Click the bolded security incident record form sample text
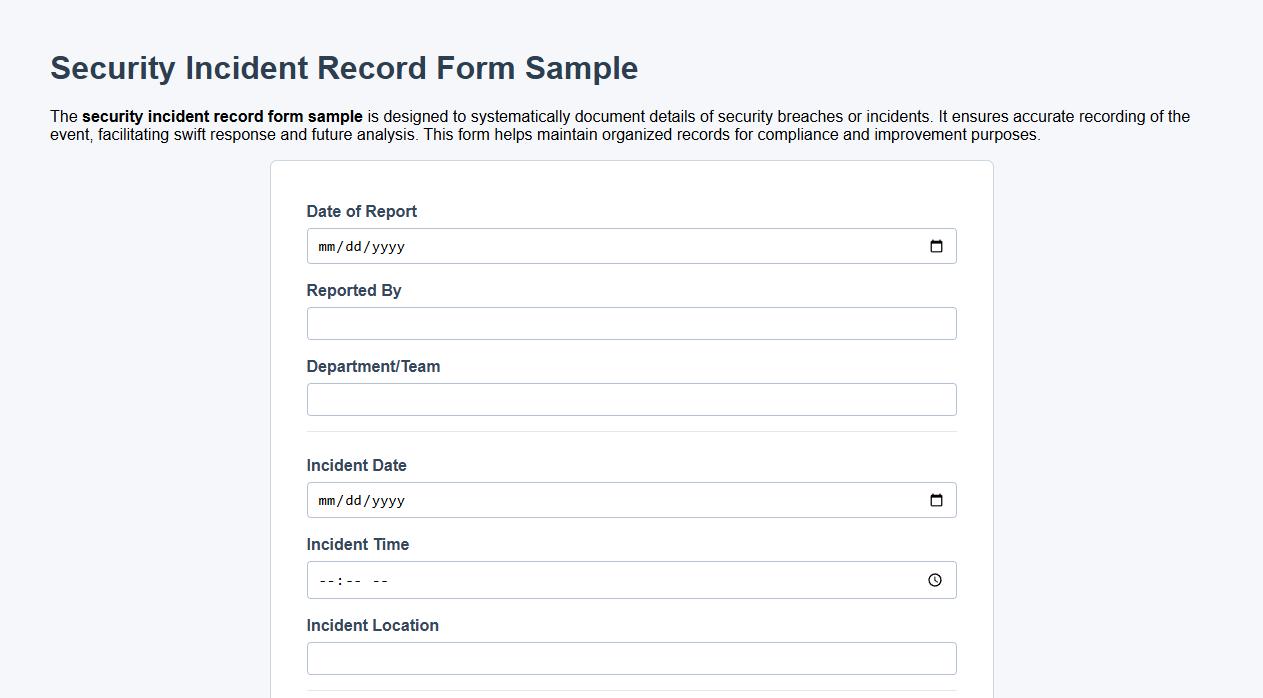1263x698 pixels. pos(222,116)
